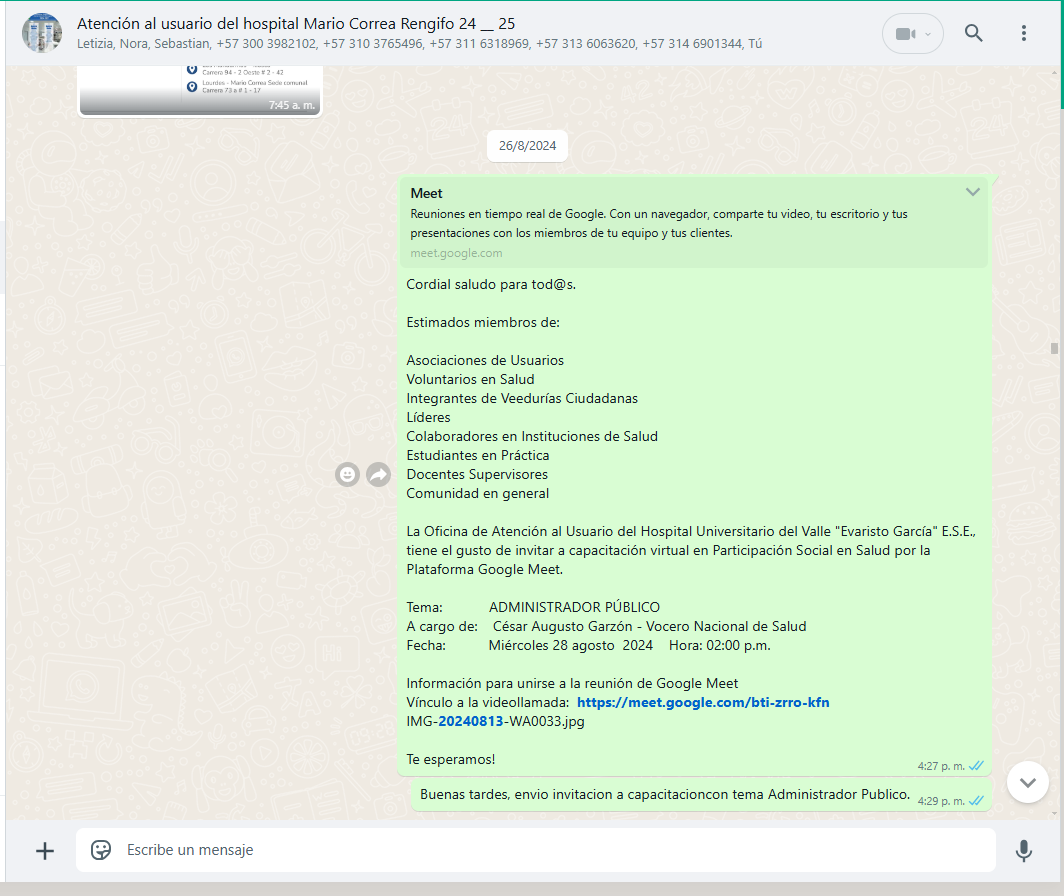Open the meet.google.com/bti-zrro-kfn link
This screenshot has width=1064, height=896.
pyautogui.click(x=703, y=703)
